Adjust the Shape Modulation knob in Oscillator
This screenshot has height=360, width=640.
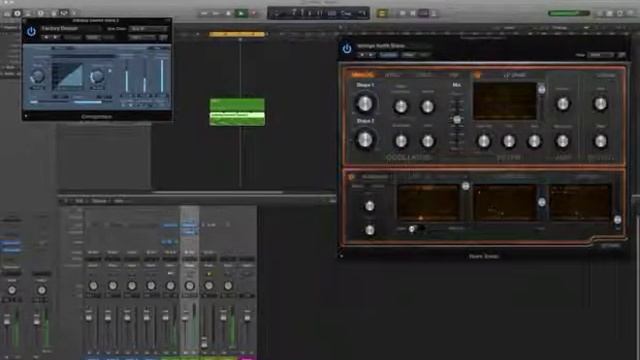pyautogui.click(x=400, y=106)
